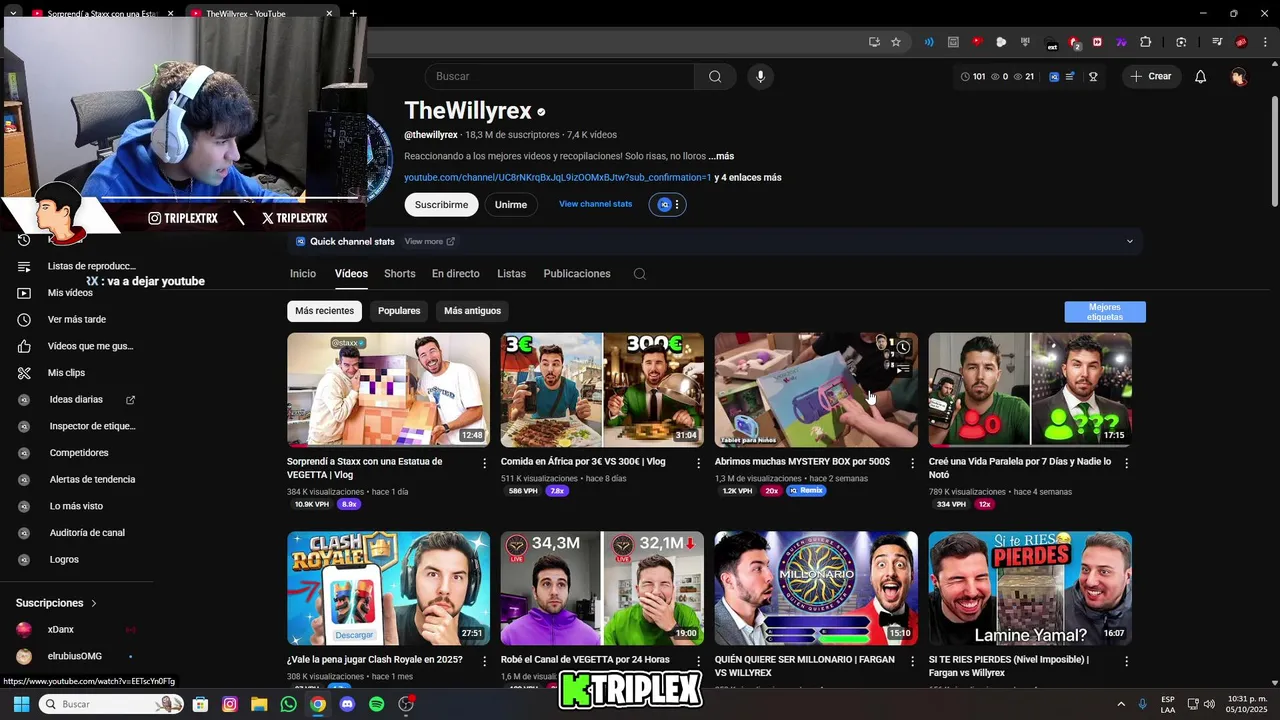The height and width of the screenshot is (720, 1280).
Task: Click the Suscribirme button
Action: click(x=441, y=204)
